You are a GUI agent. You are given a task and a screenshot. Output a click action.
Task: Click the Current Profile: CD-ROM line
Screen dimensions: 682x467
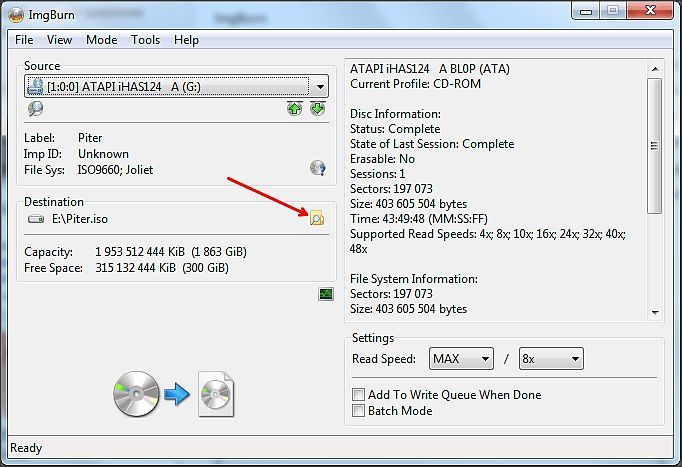coord(415,83)
